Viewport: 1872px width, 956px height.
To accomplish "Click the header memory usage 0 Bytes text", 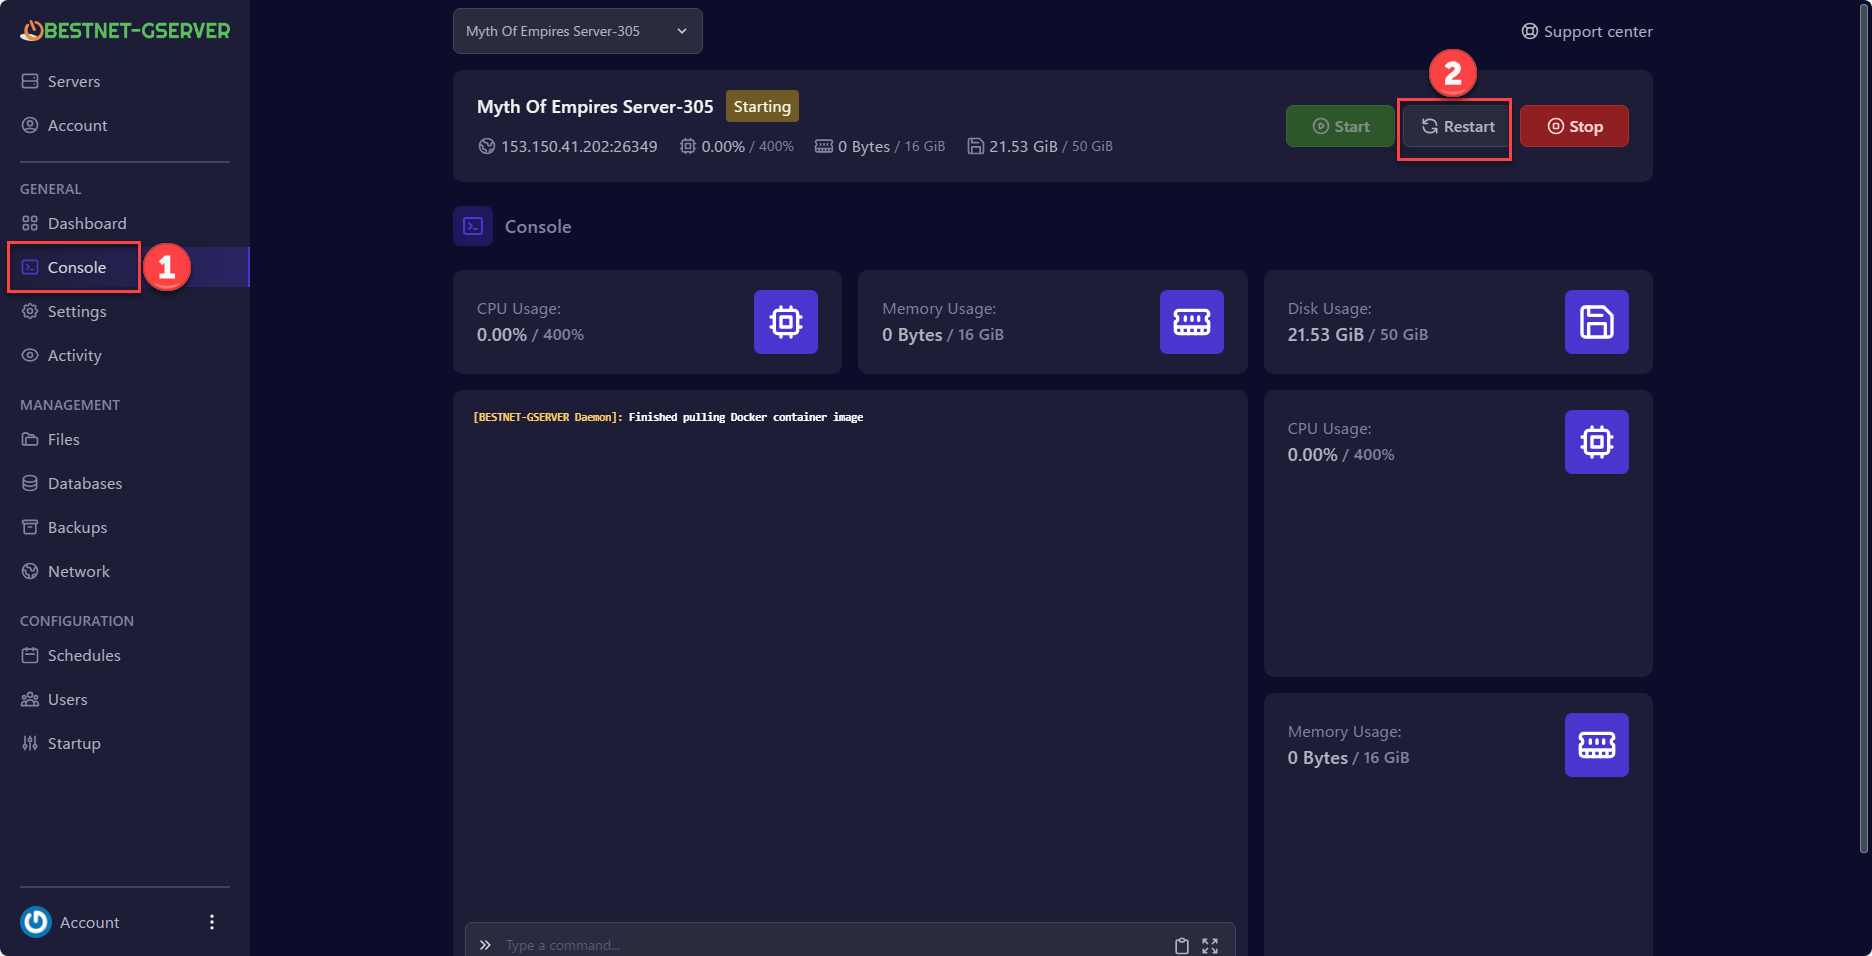I will (864, 146).
